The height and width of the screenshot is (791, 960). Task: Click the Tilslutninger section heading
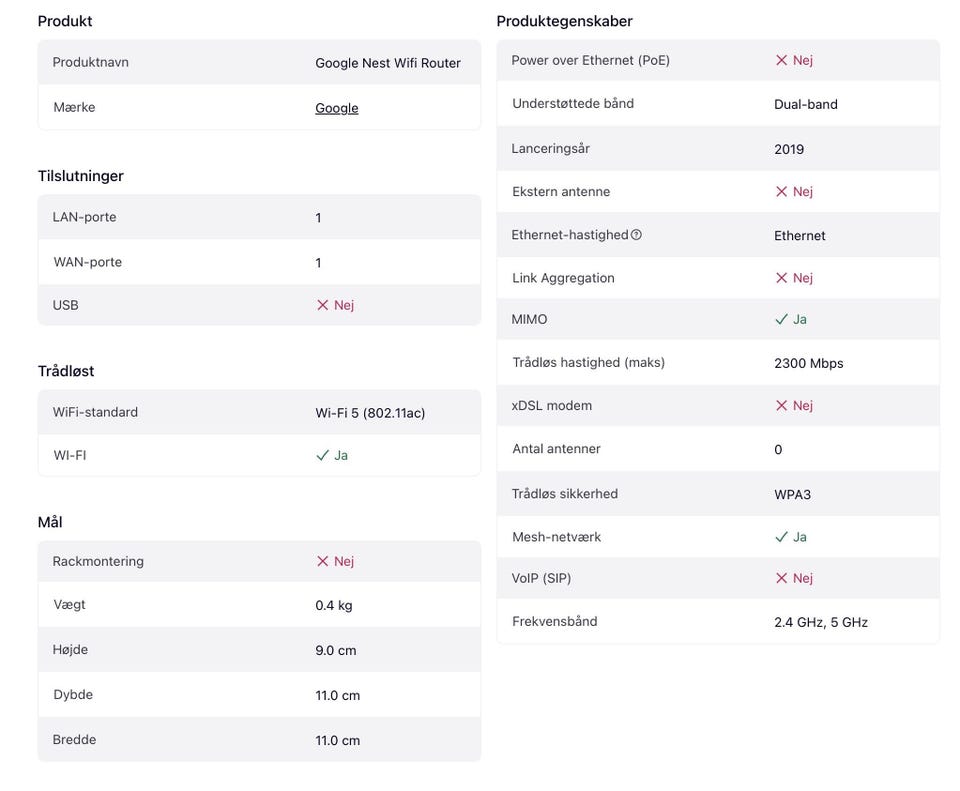point(81,176)
